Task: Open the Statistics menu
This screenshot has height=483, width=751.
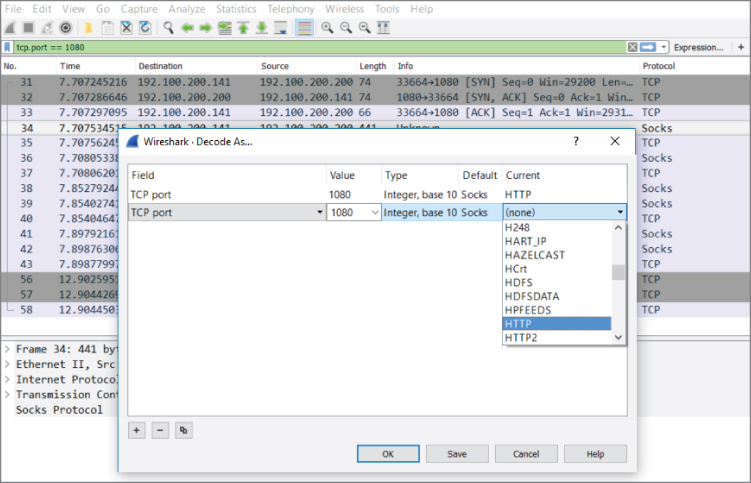Action: (x=236, y=9)
